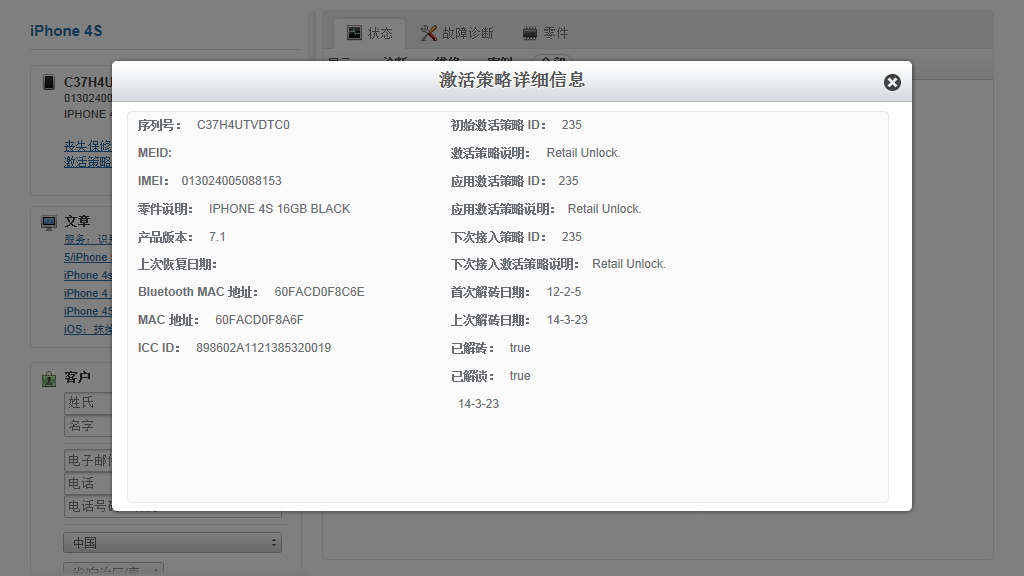Click Retail Unlock. beside 激活策略说明

click(x=583, y=153)
